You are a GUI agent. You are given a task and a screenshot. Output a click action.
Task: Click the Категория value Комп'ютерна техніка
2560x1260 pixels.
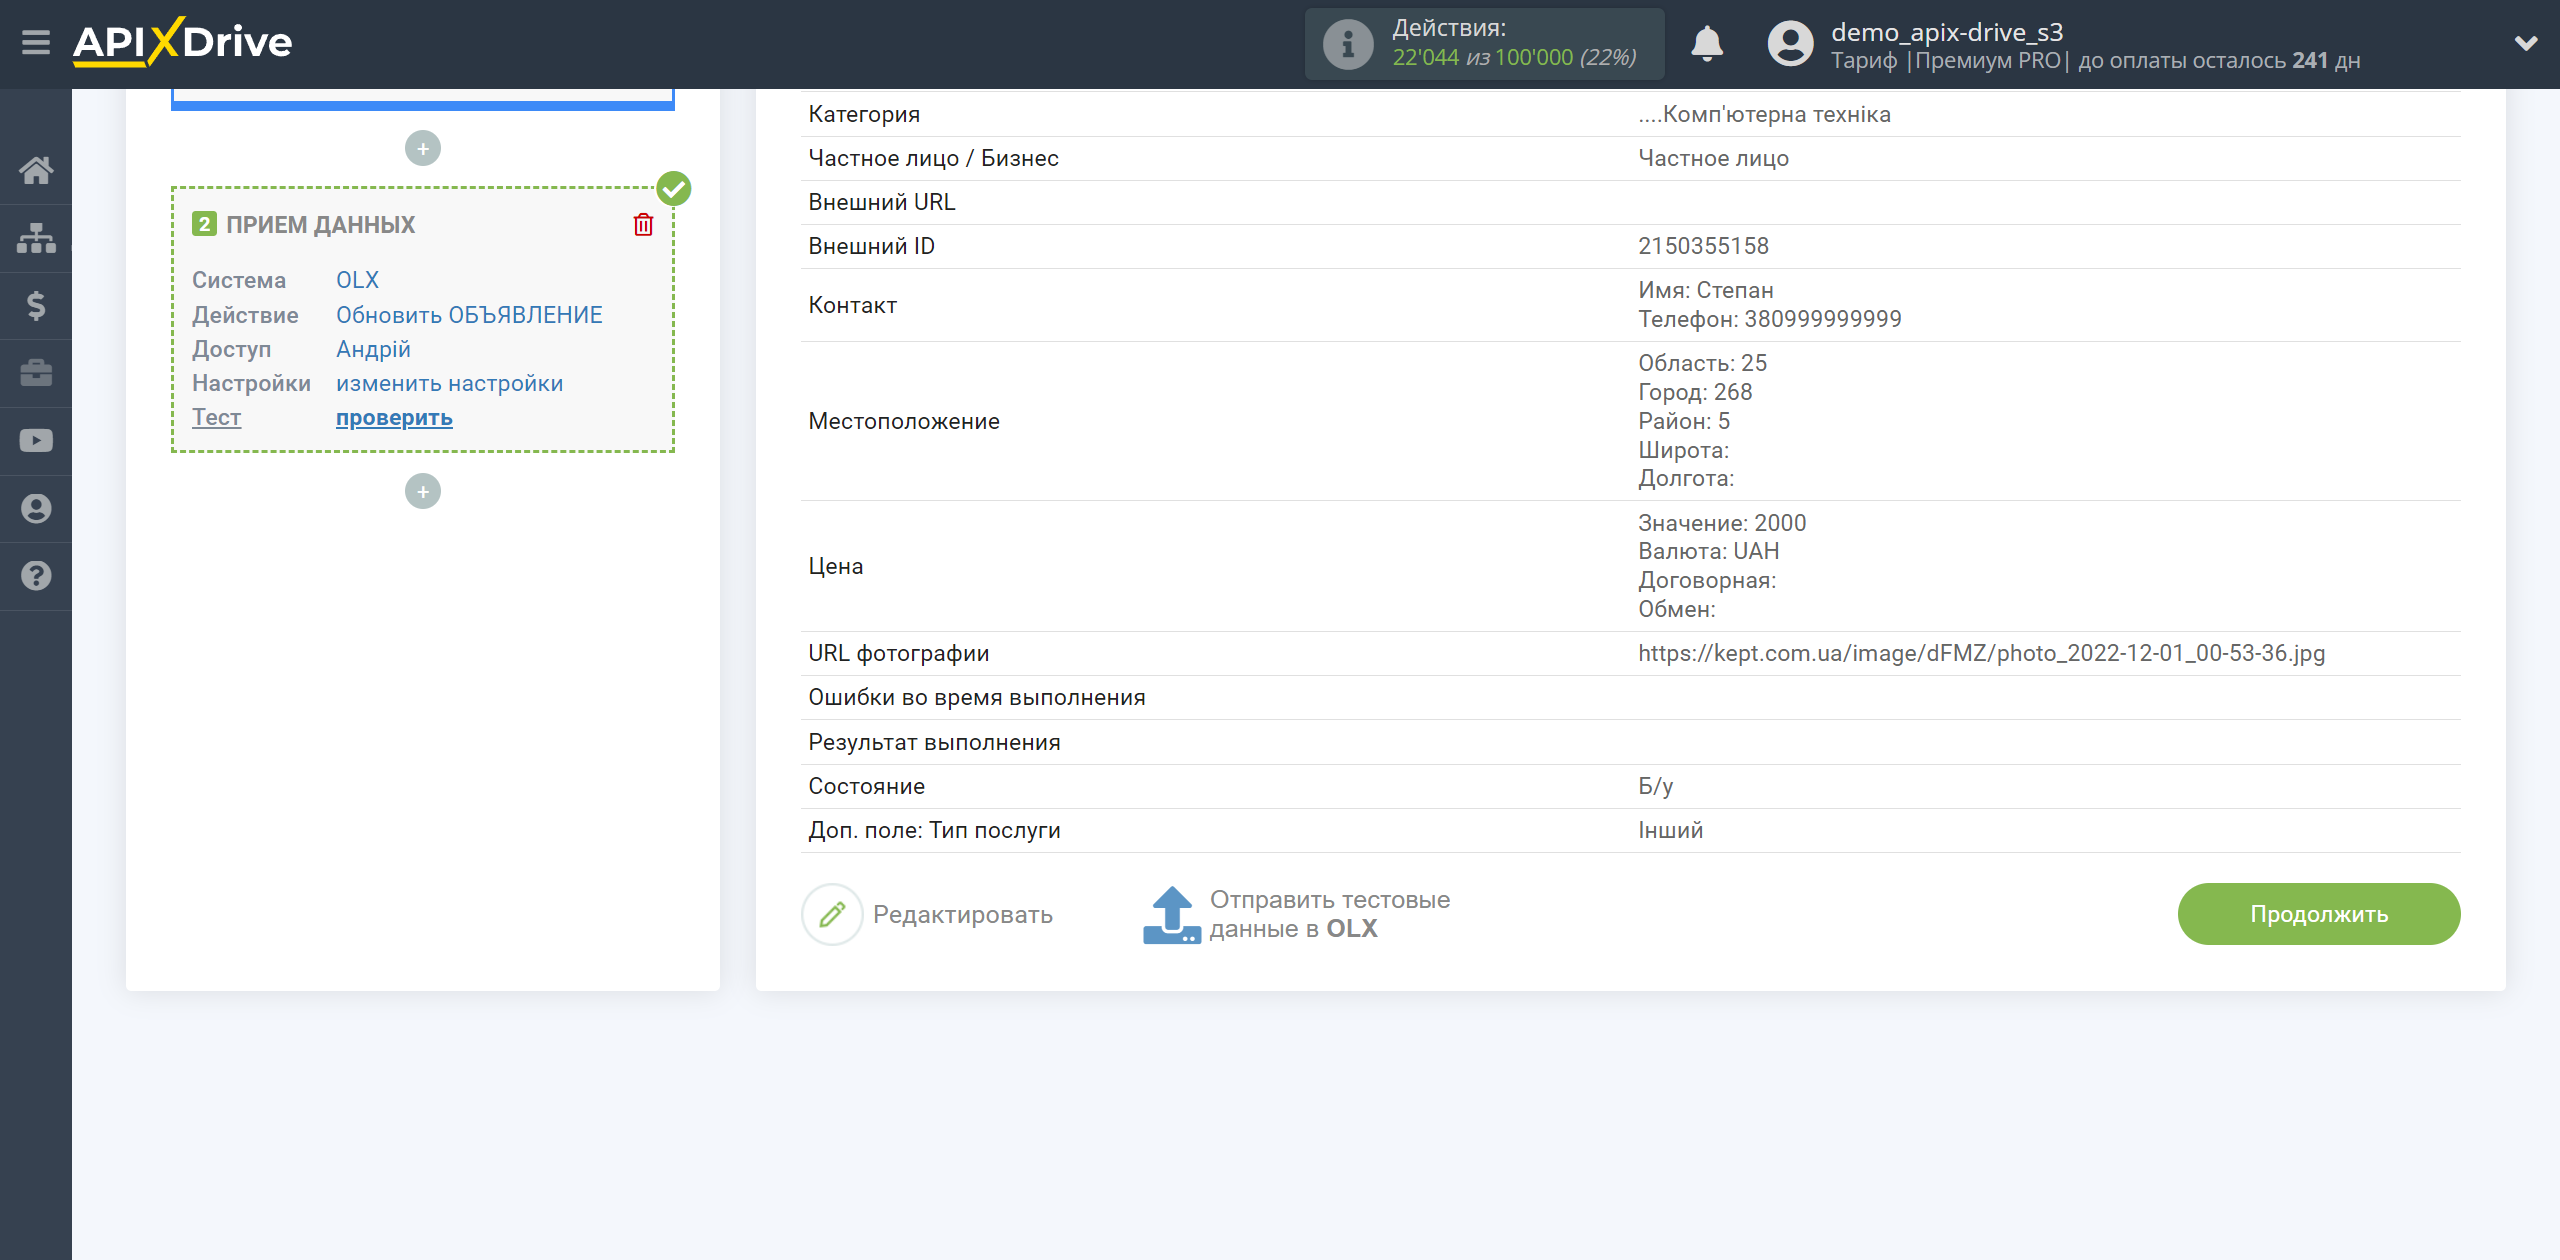point(1764,114)
